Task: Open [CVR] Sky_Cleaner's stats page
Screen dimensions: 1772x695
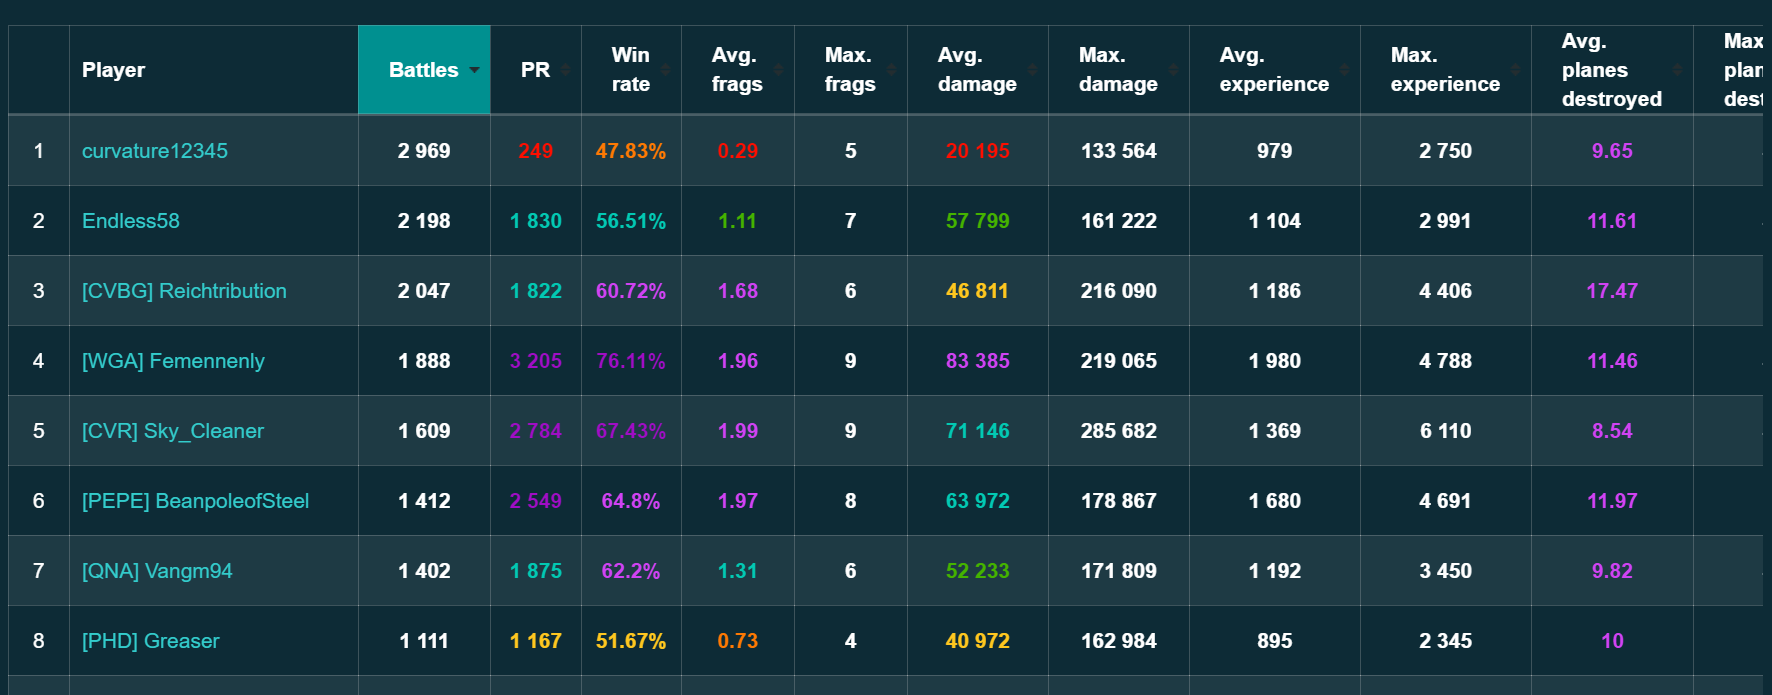Action: [173, 431]
